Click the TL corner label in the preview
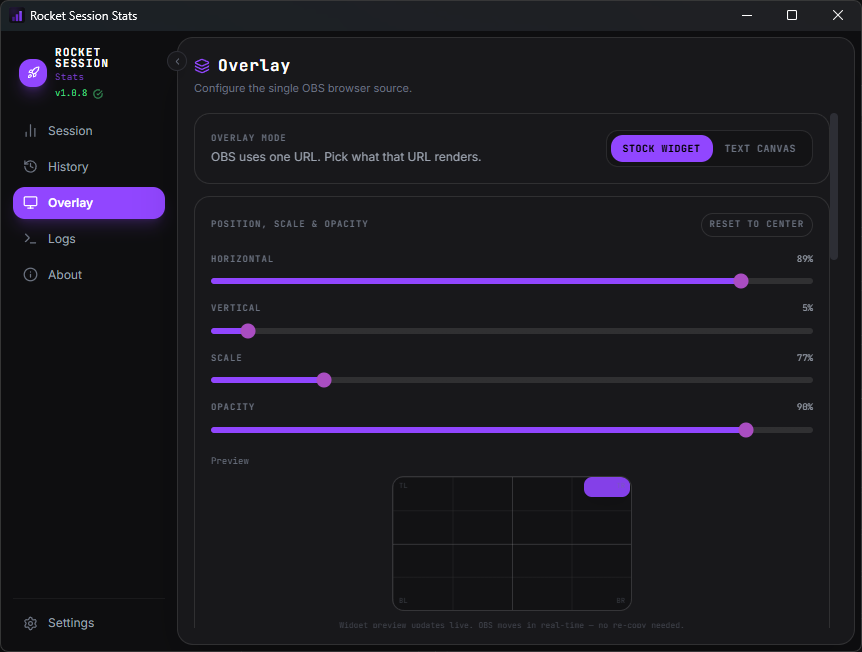 click(403, 485)
